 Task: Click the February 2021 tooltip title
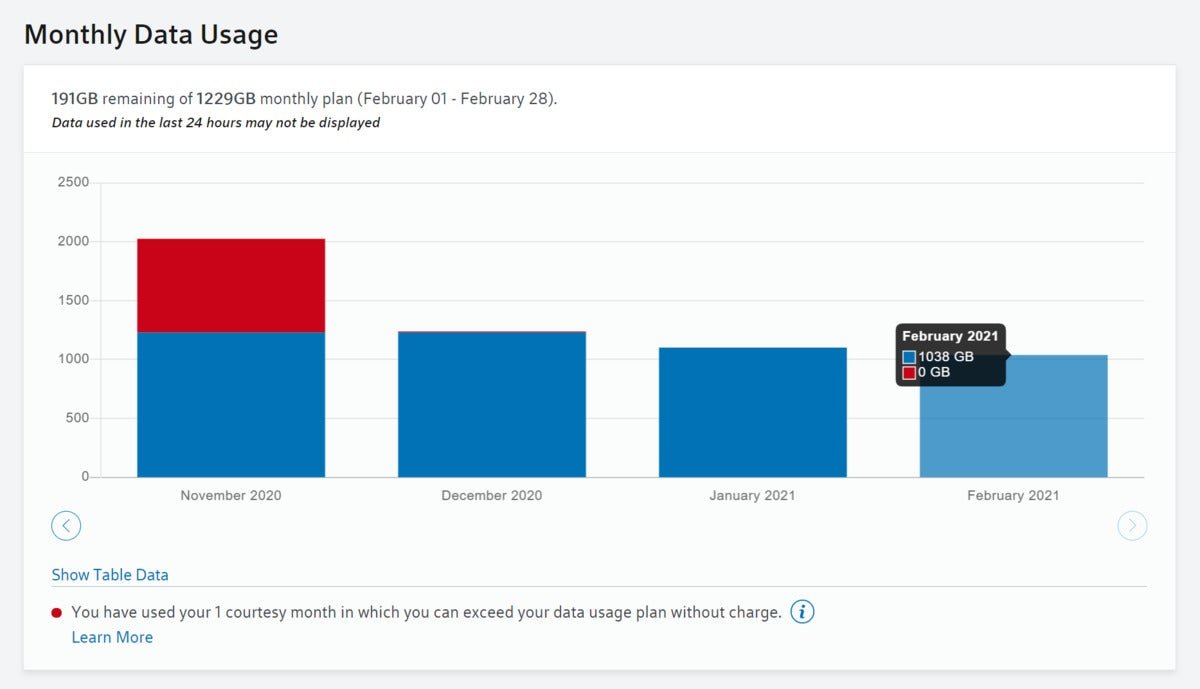(x=950, y=336)
